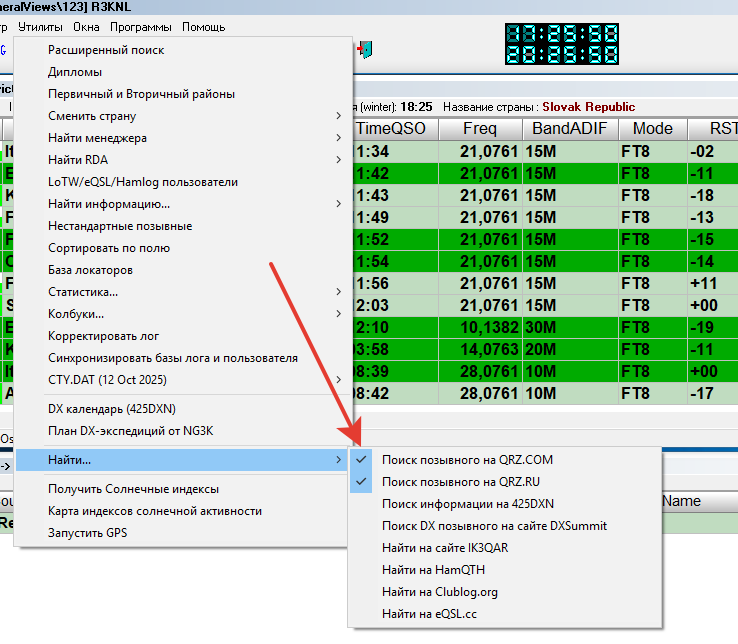Expand the Найти RDA submenu

tap(184, 160)
